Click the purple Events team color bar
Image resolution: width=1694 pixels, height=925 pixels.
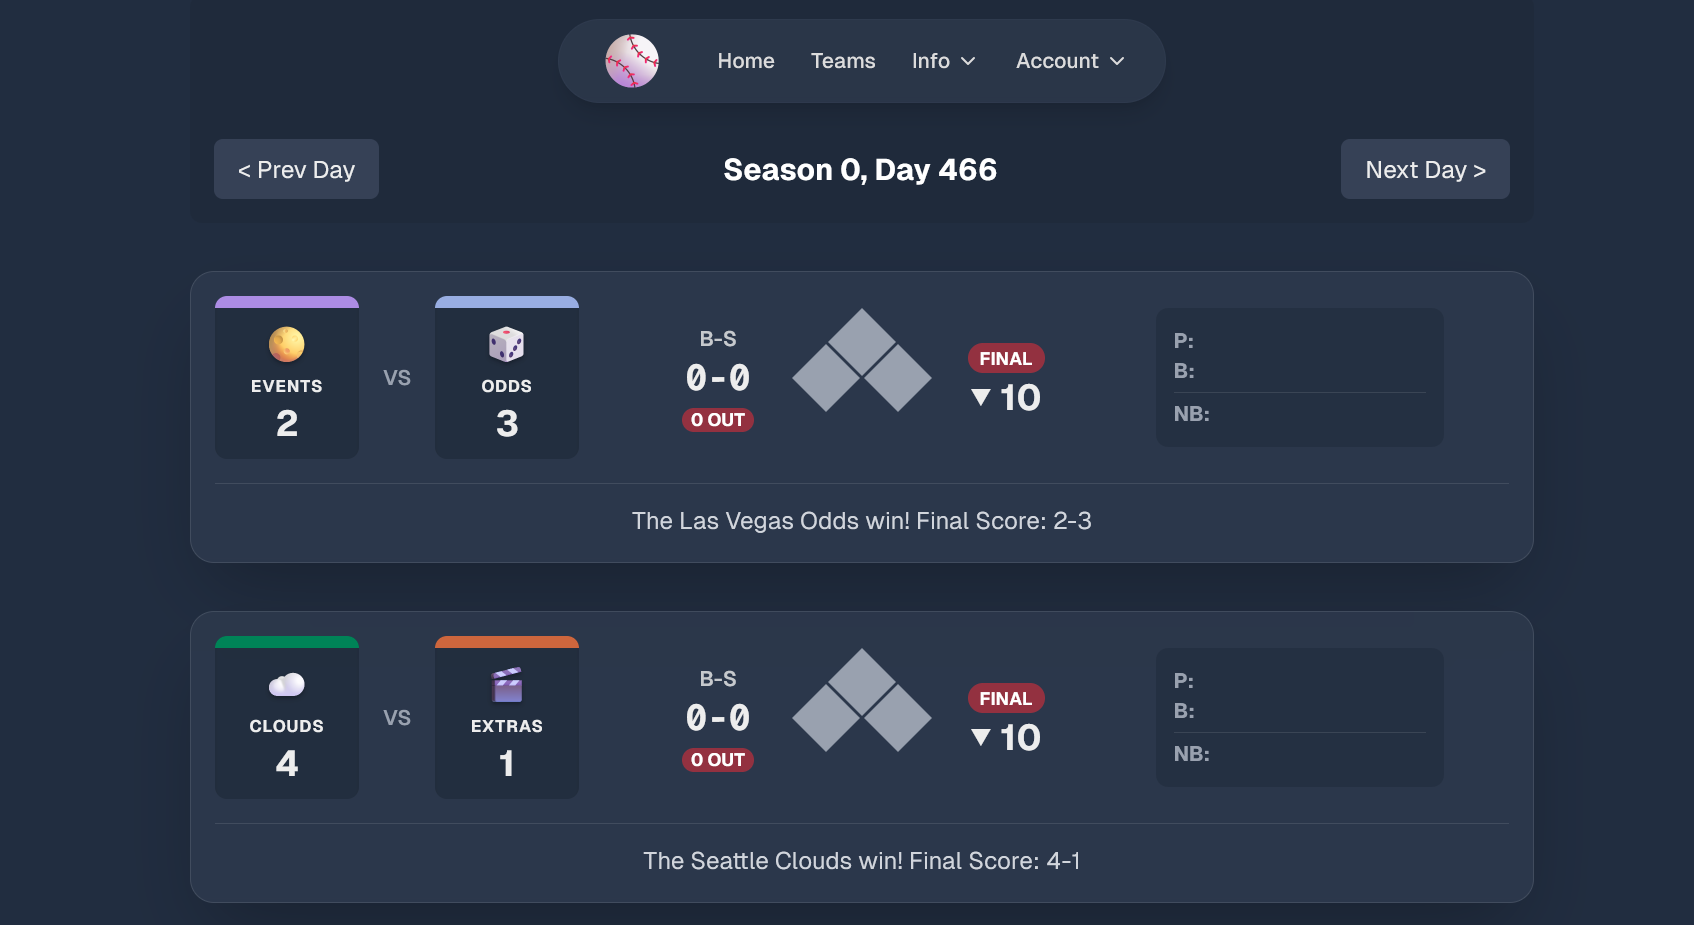click(287, 302)
